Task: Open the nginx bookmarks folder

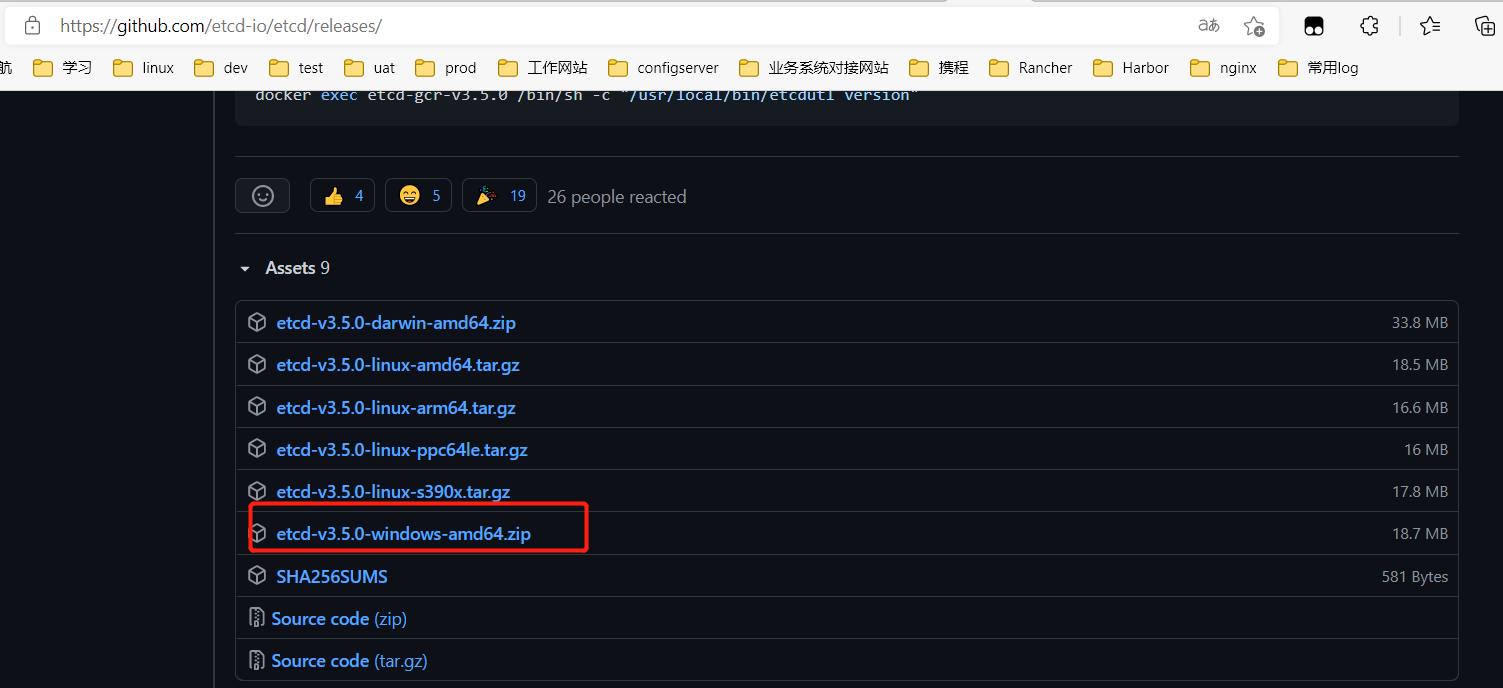Action: point(1224,68)
